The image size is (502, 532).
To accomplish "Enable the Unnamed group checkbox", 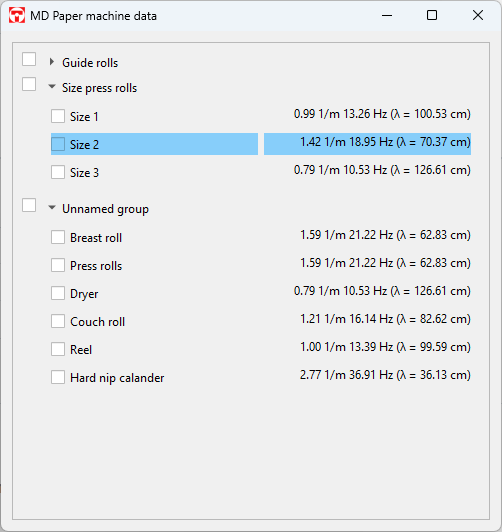I will (29, 205).
